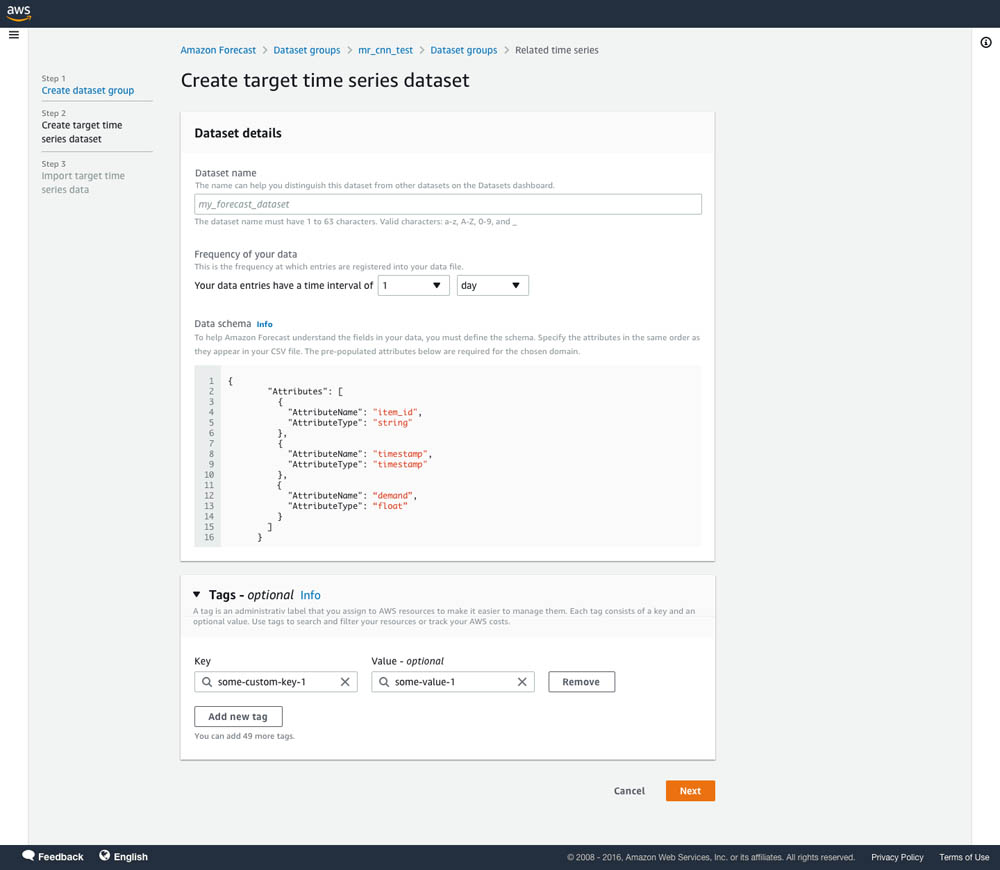Select Step 3 Import target time series data

coord(83,182)
